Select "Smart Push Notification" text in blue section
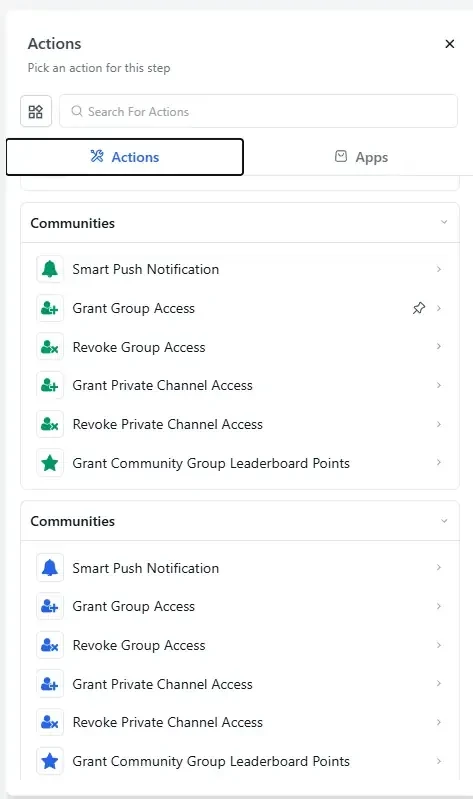Image resolution: width=473 pixels, height=799 pixels. [x=146, y=568]
